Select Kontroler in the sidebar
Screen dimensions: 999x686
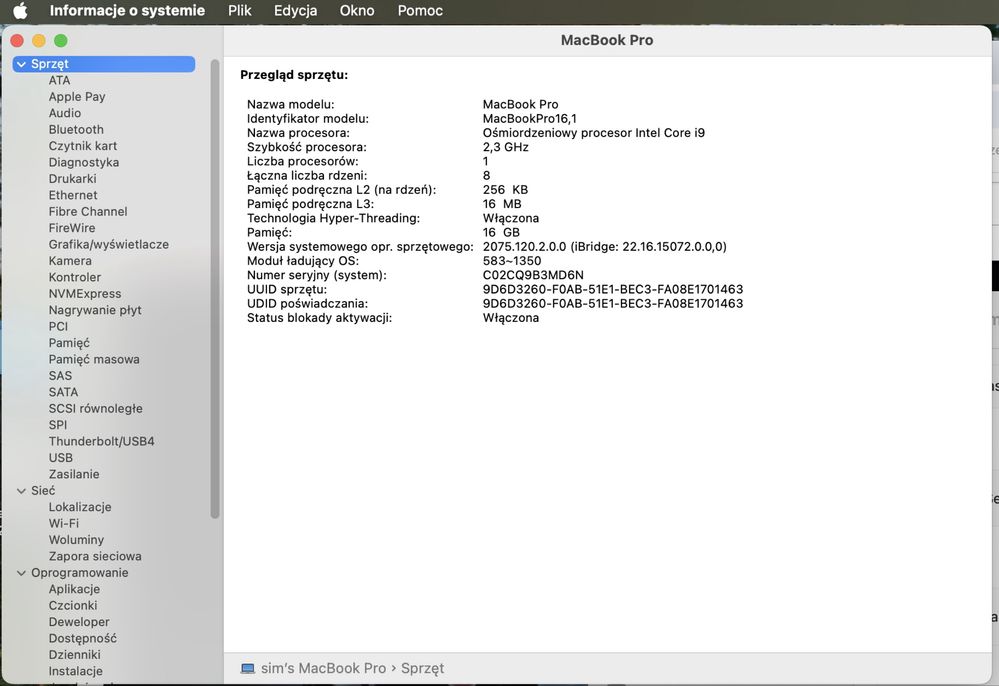pyautogui.click(x=75, y=278)
